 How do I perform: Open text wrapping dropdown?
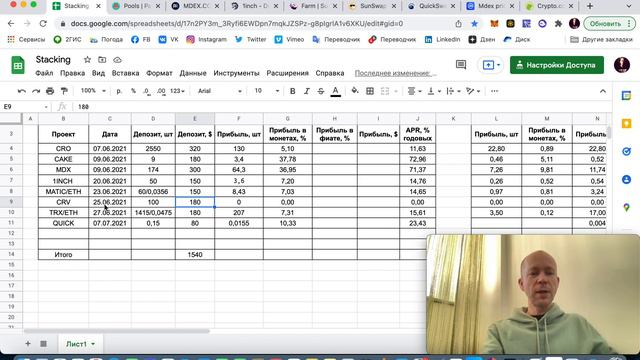coord(453,91)
